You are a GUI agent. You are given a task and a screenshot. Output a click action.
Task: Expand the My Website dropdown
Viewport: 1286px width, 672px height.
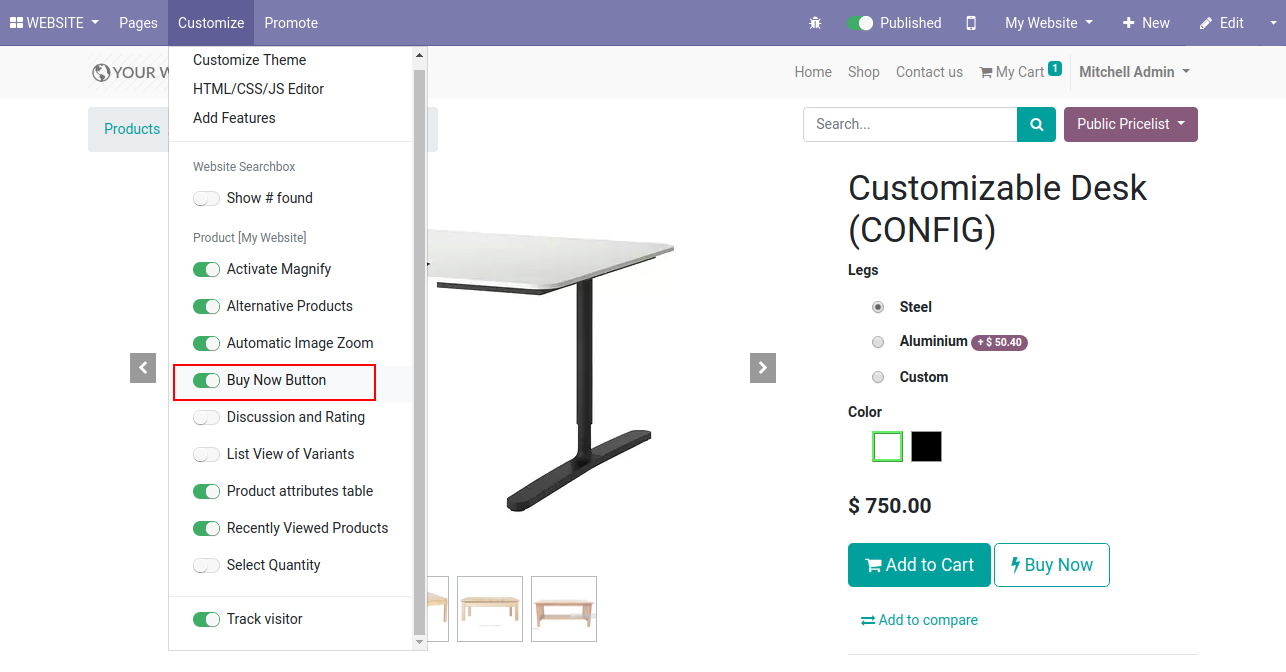coord(1048,23)
